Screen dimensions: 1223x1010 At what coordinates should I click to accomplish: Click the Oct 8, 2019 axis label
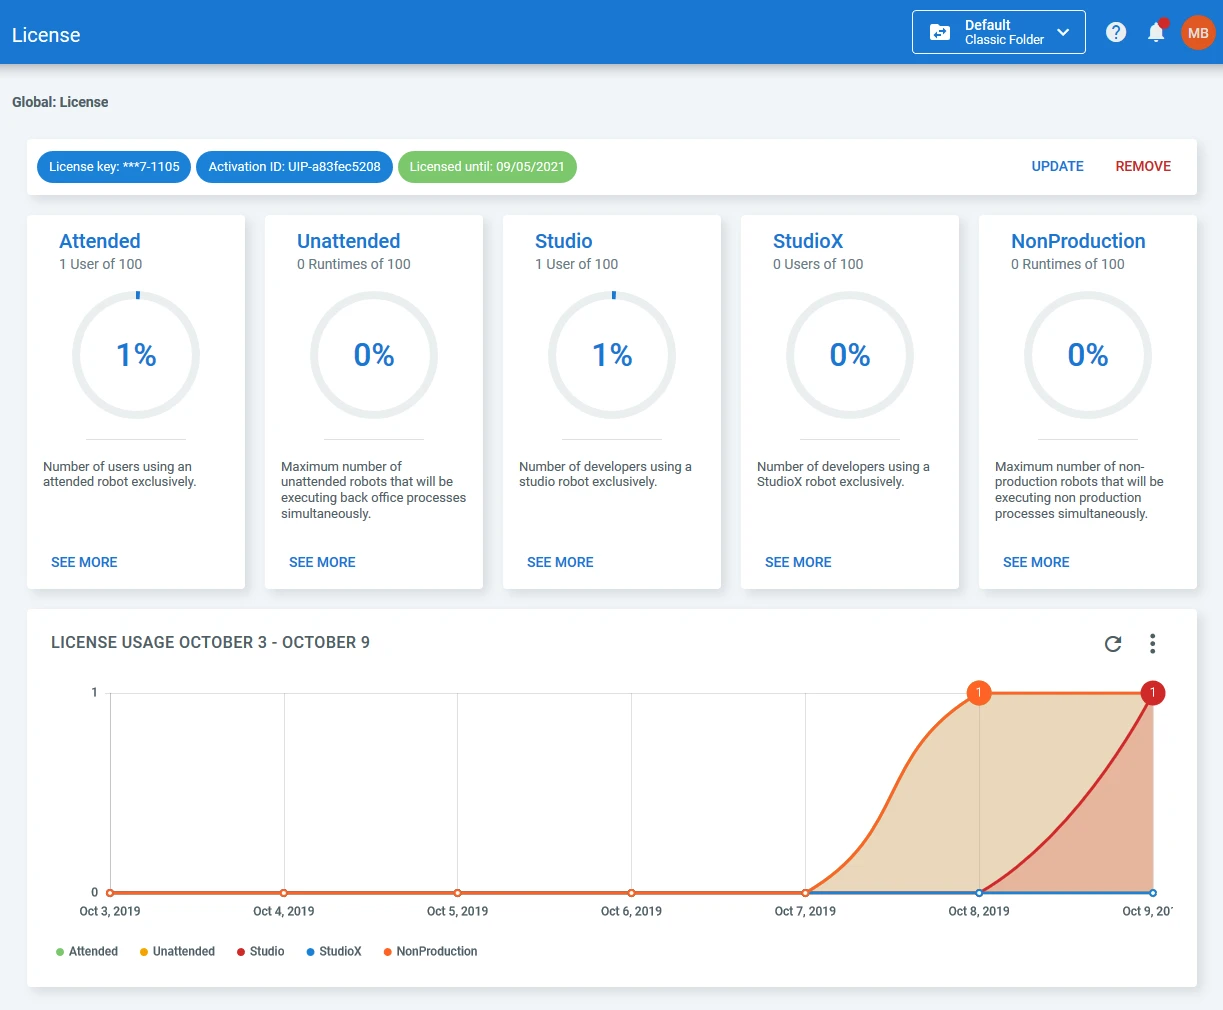(979, 911)
